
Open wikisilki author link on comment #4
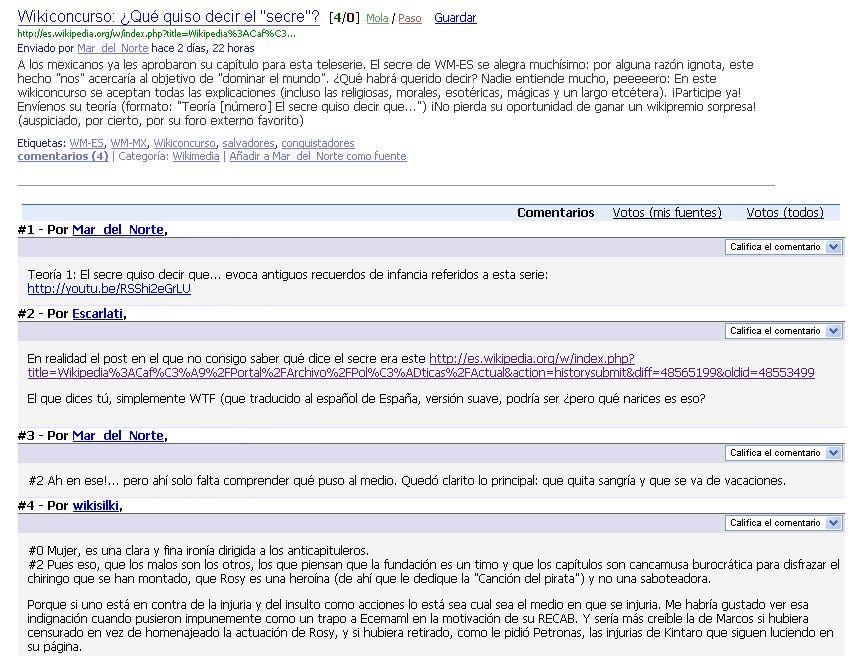[96, 506]
